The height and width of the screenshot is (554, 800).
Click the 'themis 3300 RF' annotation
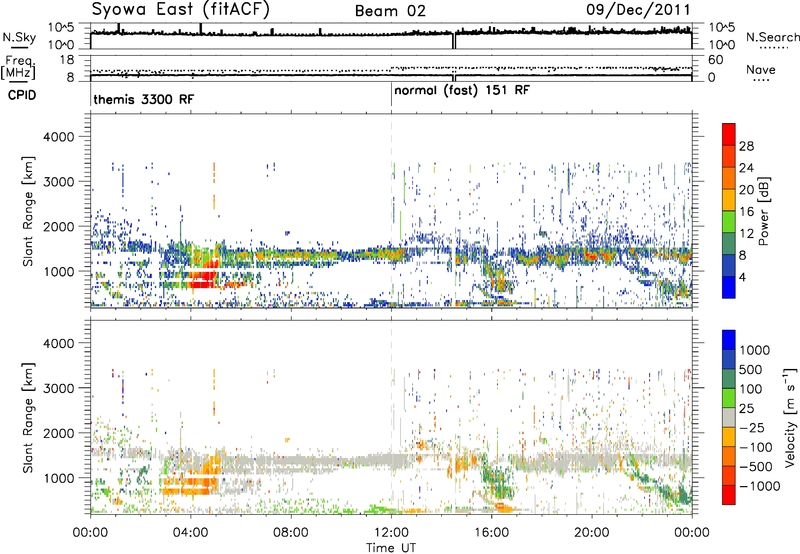pyautogui.click(x=143, y=99)
